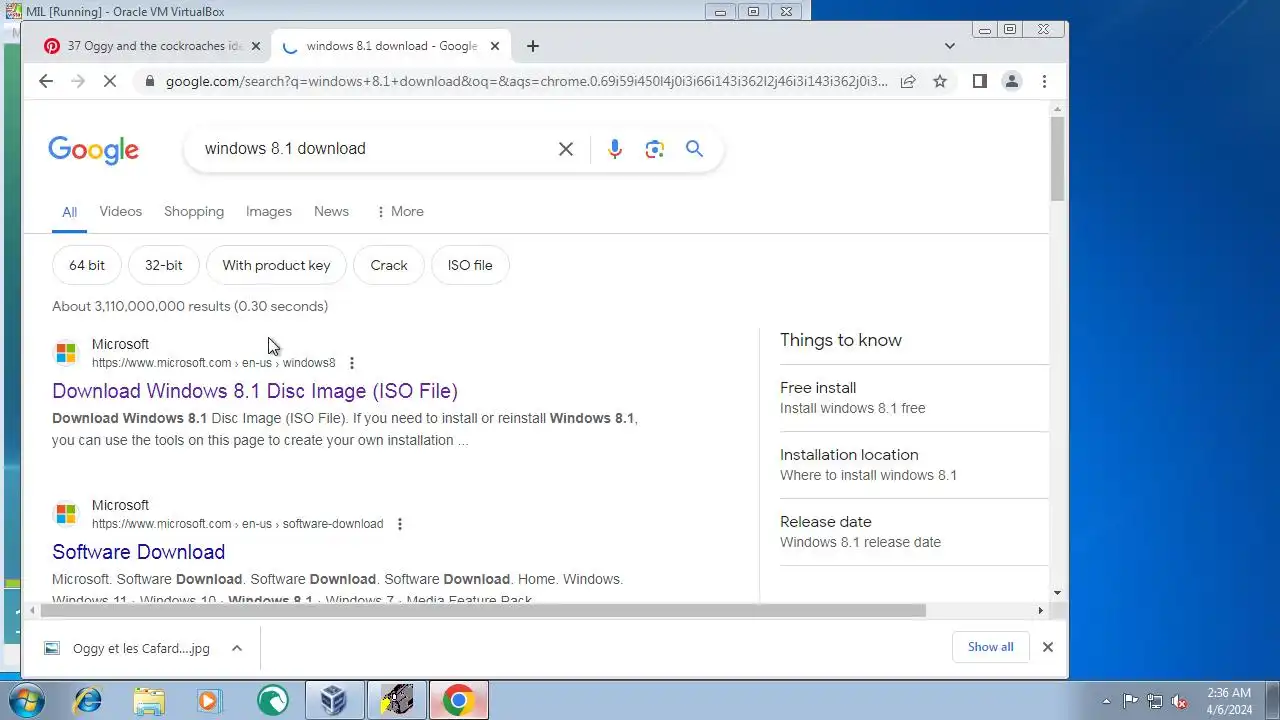Click the magnifier search icon

pos(695,149)
